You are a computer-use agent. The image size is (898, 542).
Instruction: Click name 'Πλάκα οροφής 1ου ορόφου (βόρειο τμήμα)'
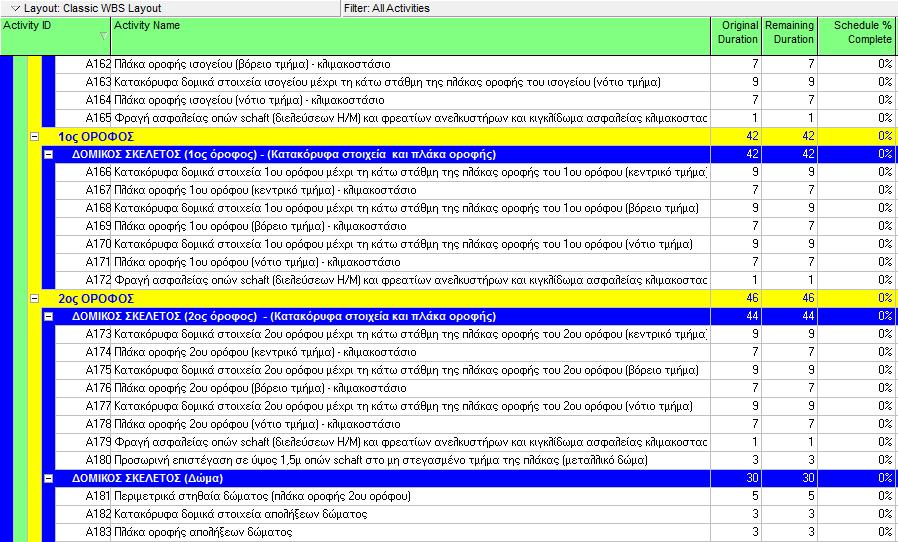pos(220,226)
